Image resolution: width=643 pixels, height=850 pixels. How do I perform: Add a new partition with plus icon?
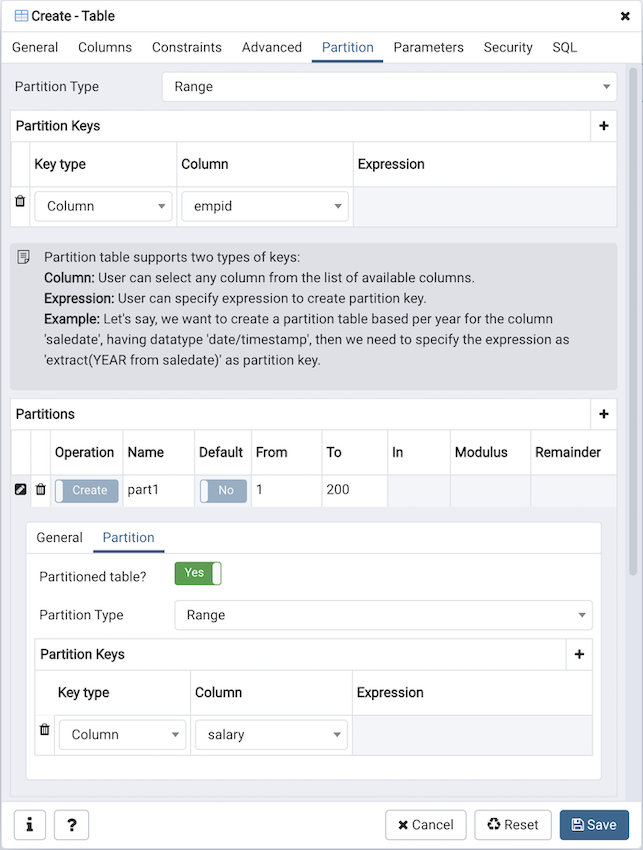click(603, 414)
